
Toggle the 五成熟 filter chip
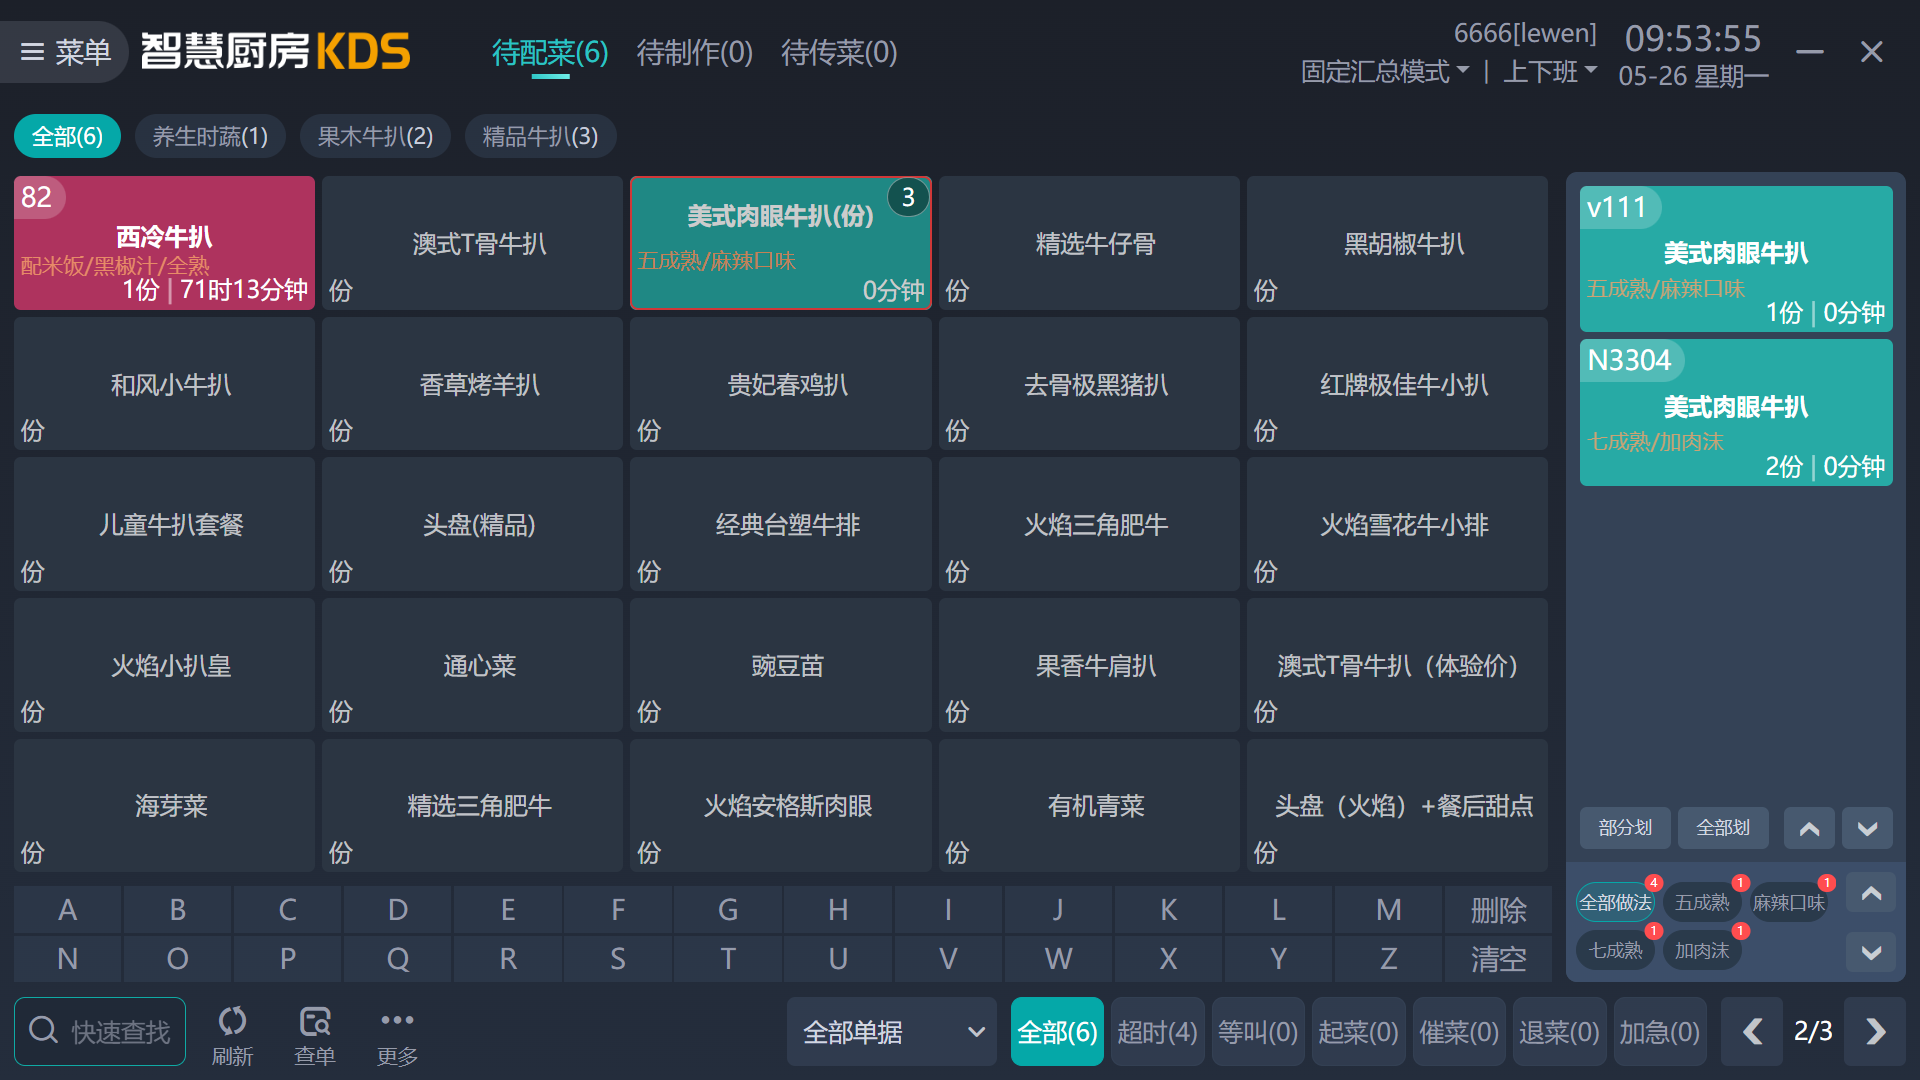[x=1702, y=902]
